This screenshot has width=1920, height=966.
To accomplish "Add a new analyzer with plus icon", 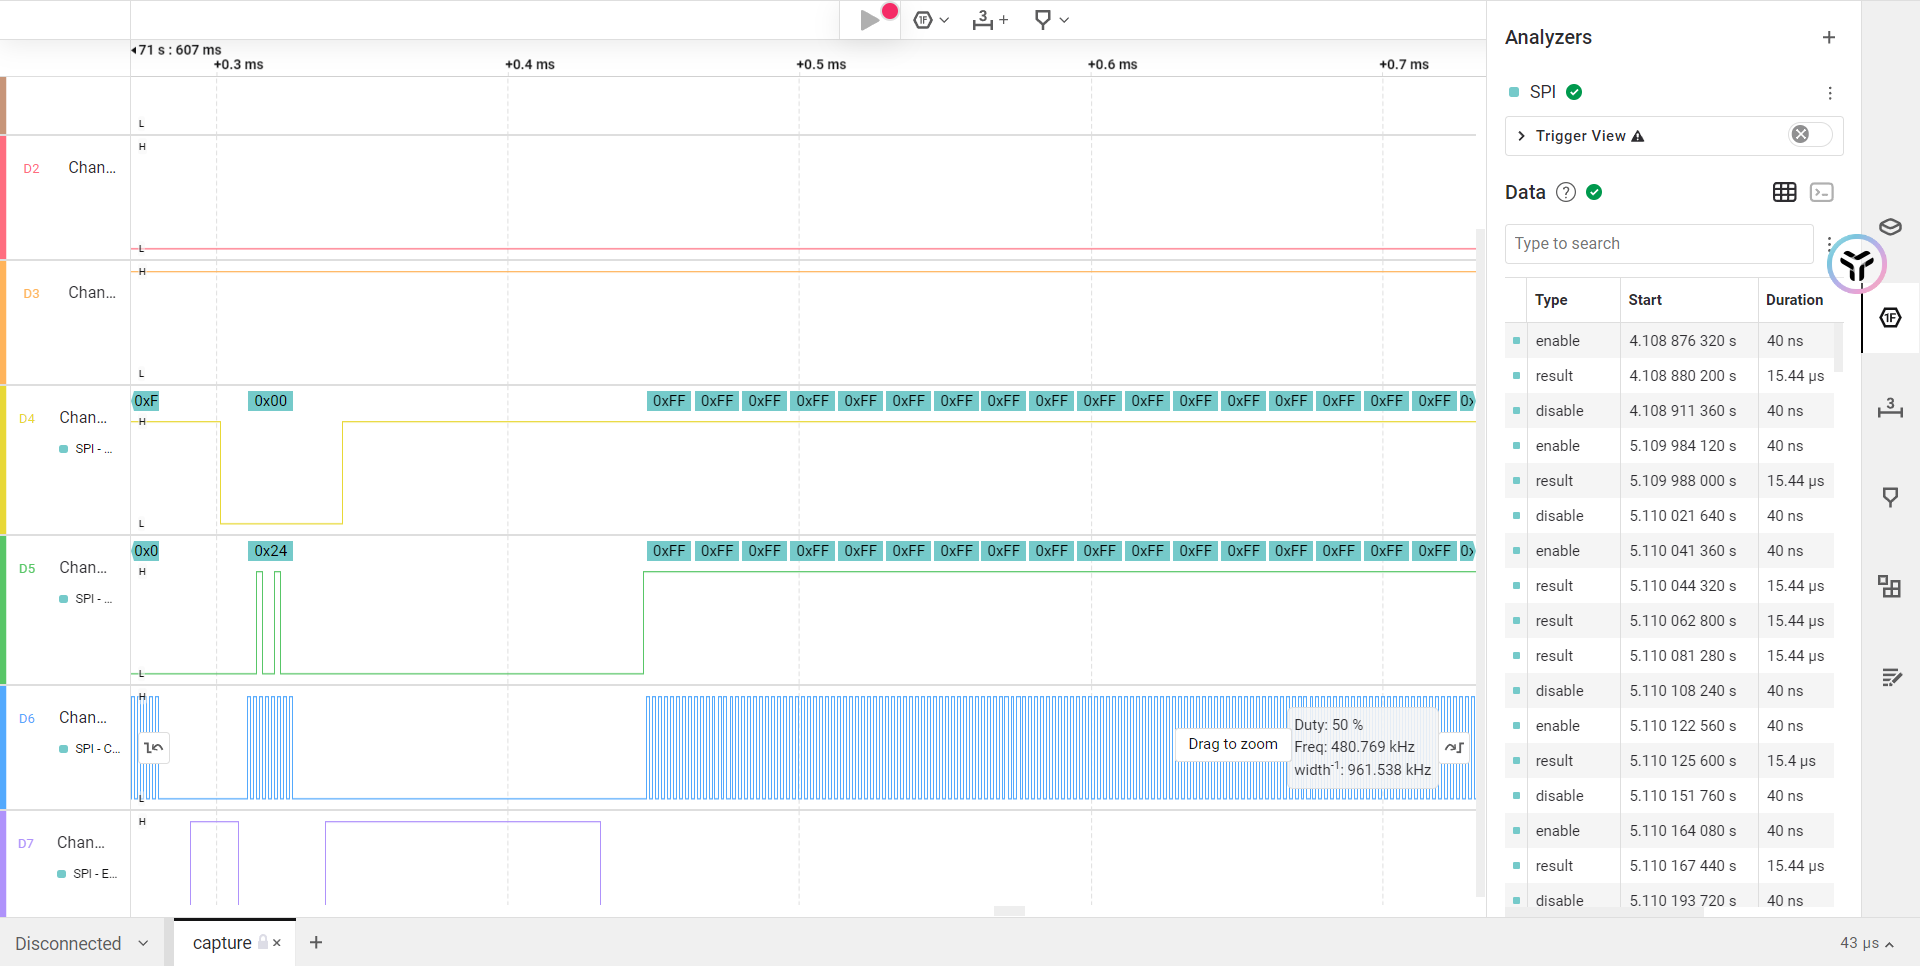I will (x=1829, y=38).
